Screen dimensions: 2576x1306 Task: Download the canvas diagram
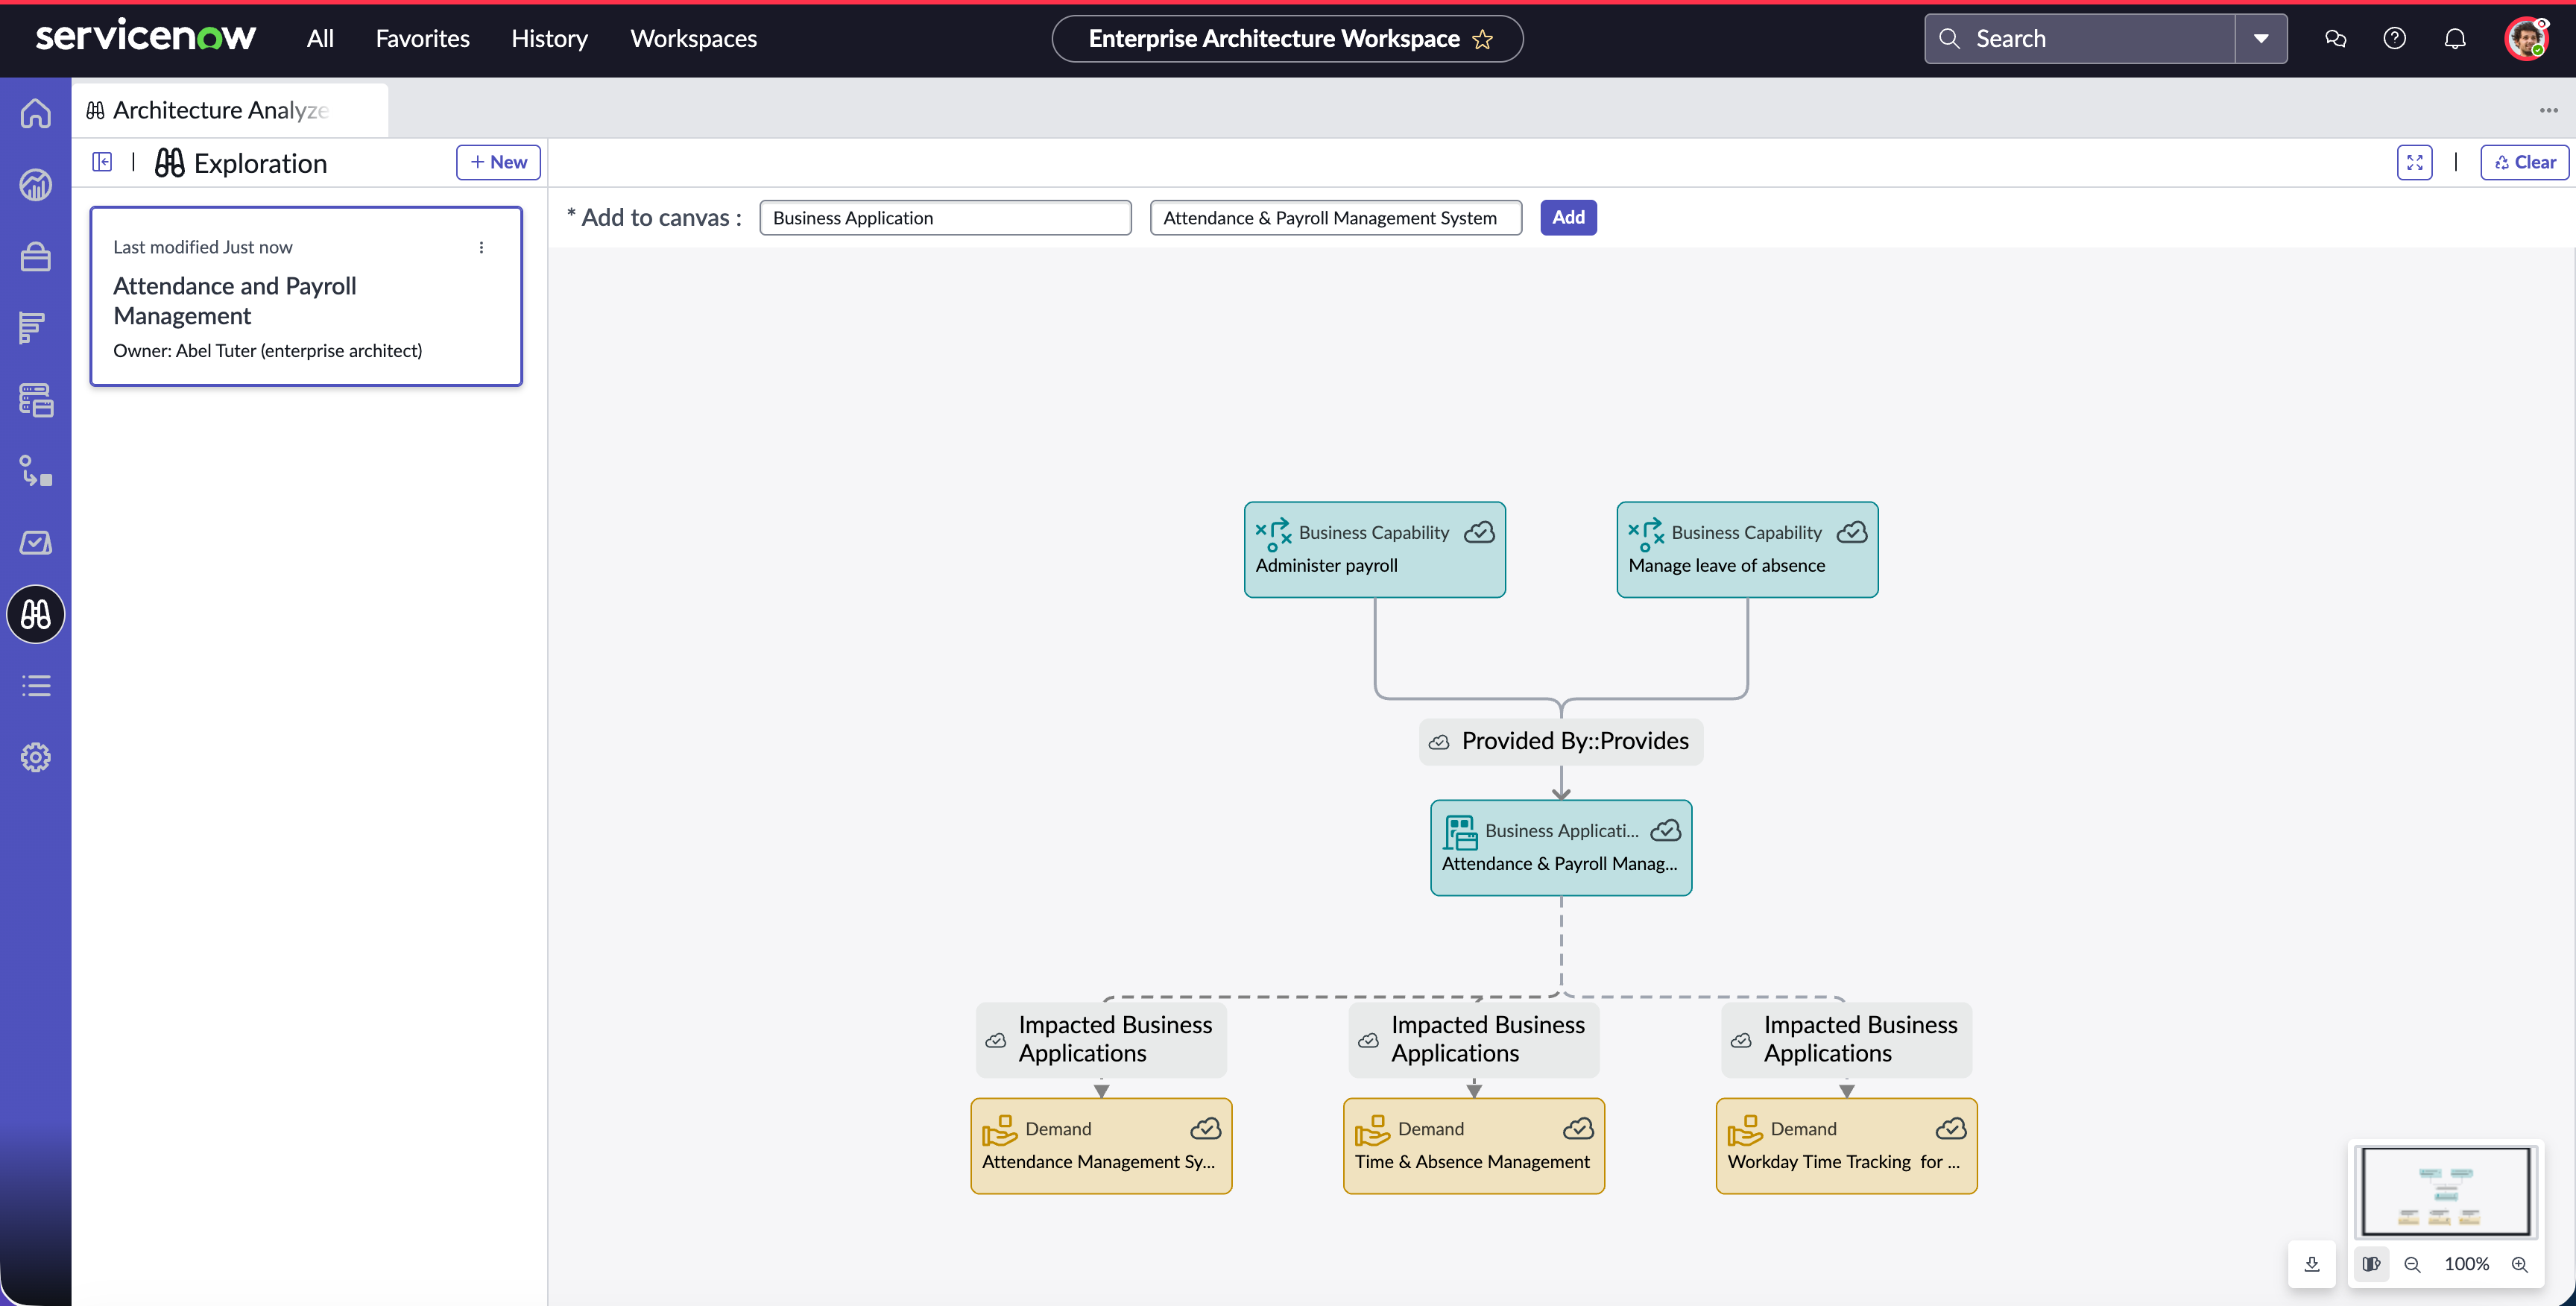(x=2312, y=1264)
